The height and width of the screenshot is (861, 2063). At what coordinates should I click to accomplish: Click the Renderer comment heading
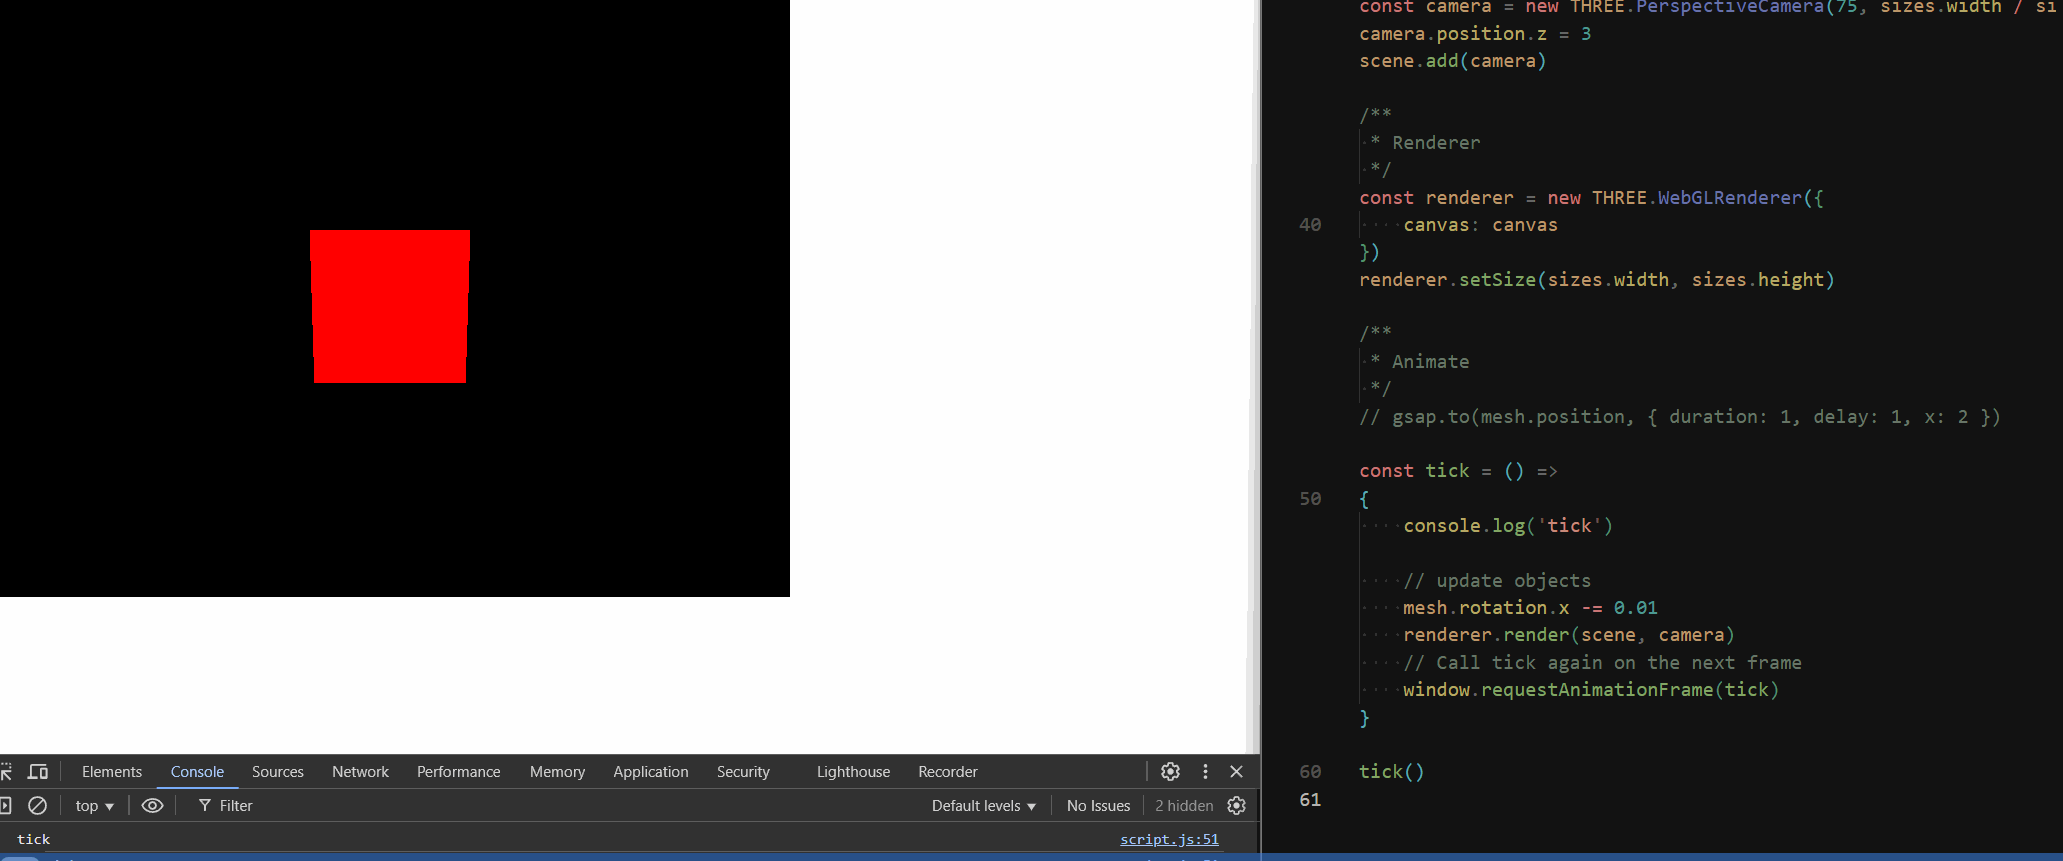pyautogui.click(x=1436, y=143)
